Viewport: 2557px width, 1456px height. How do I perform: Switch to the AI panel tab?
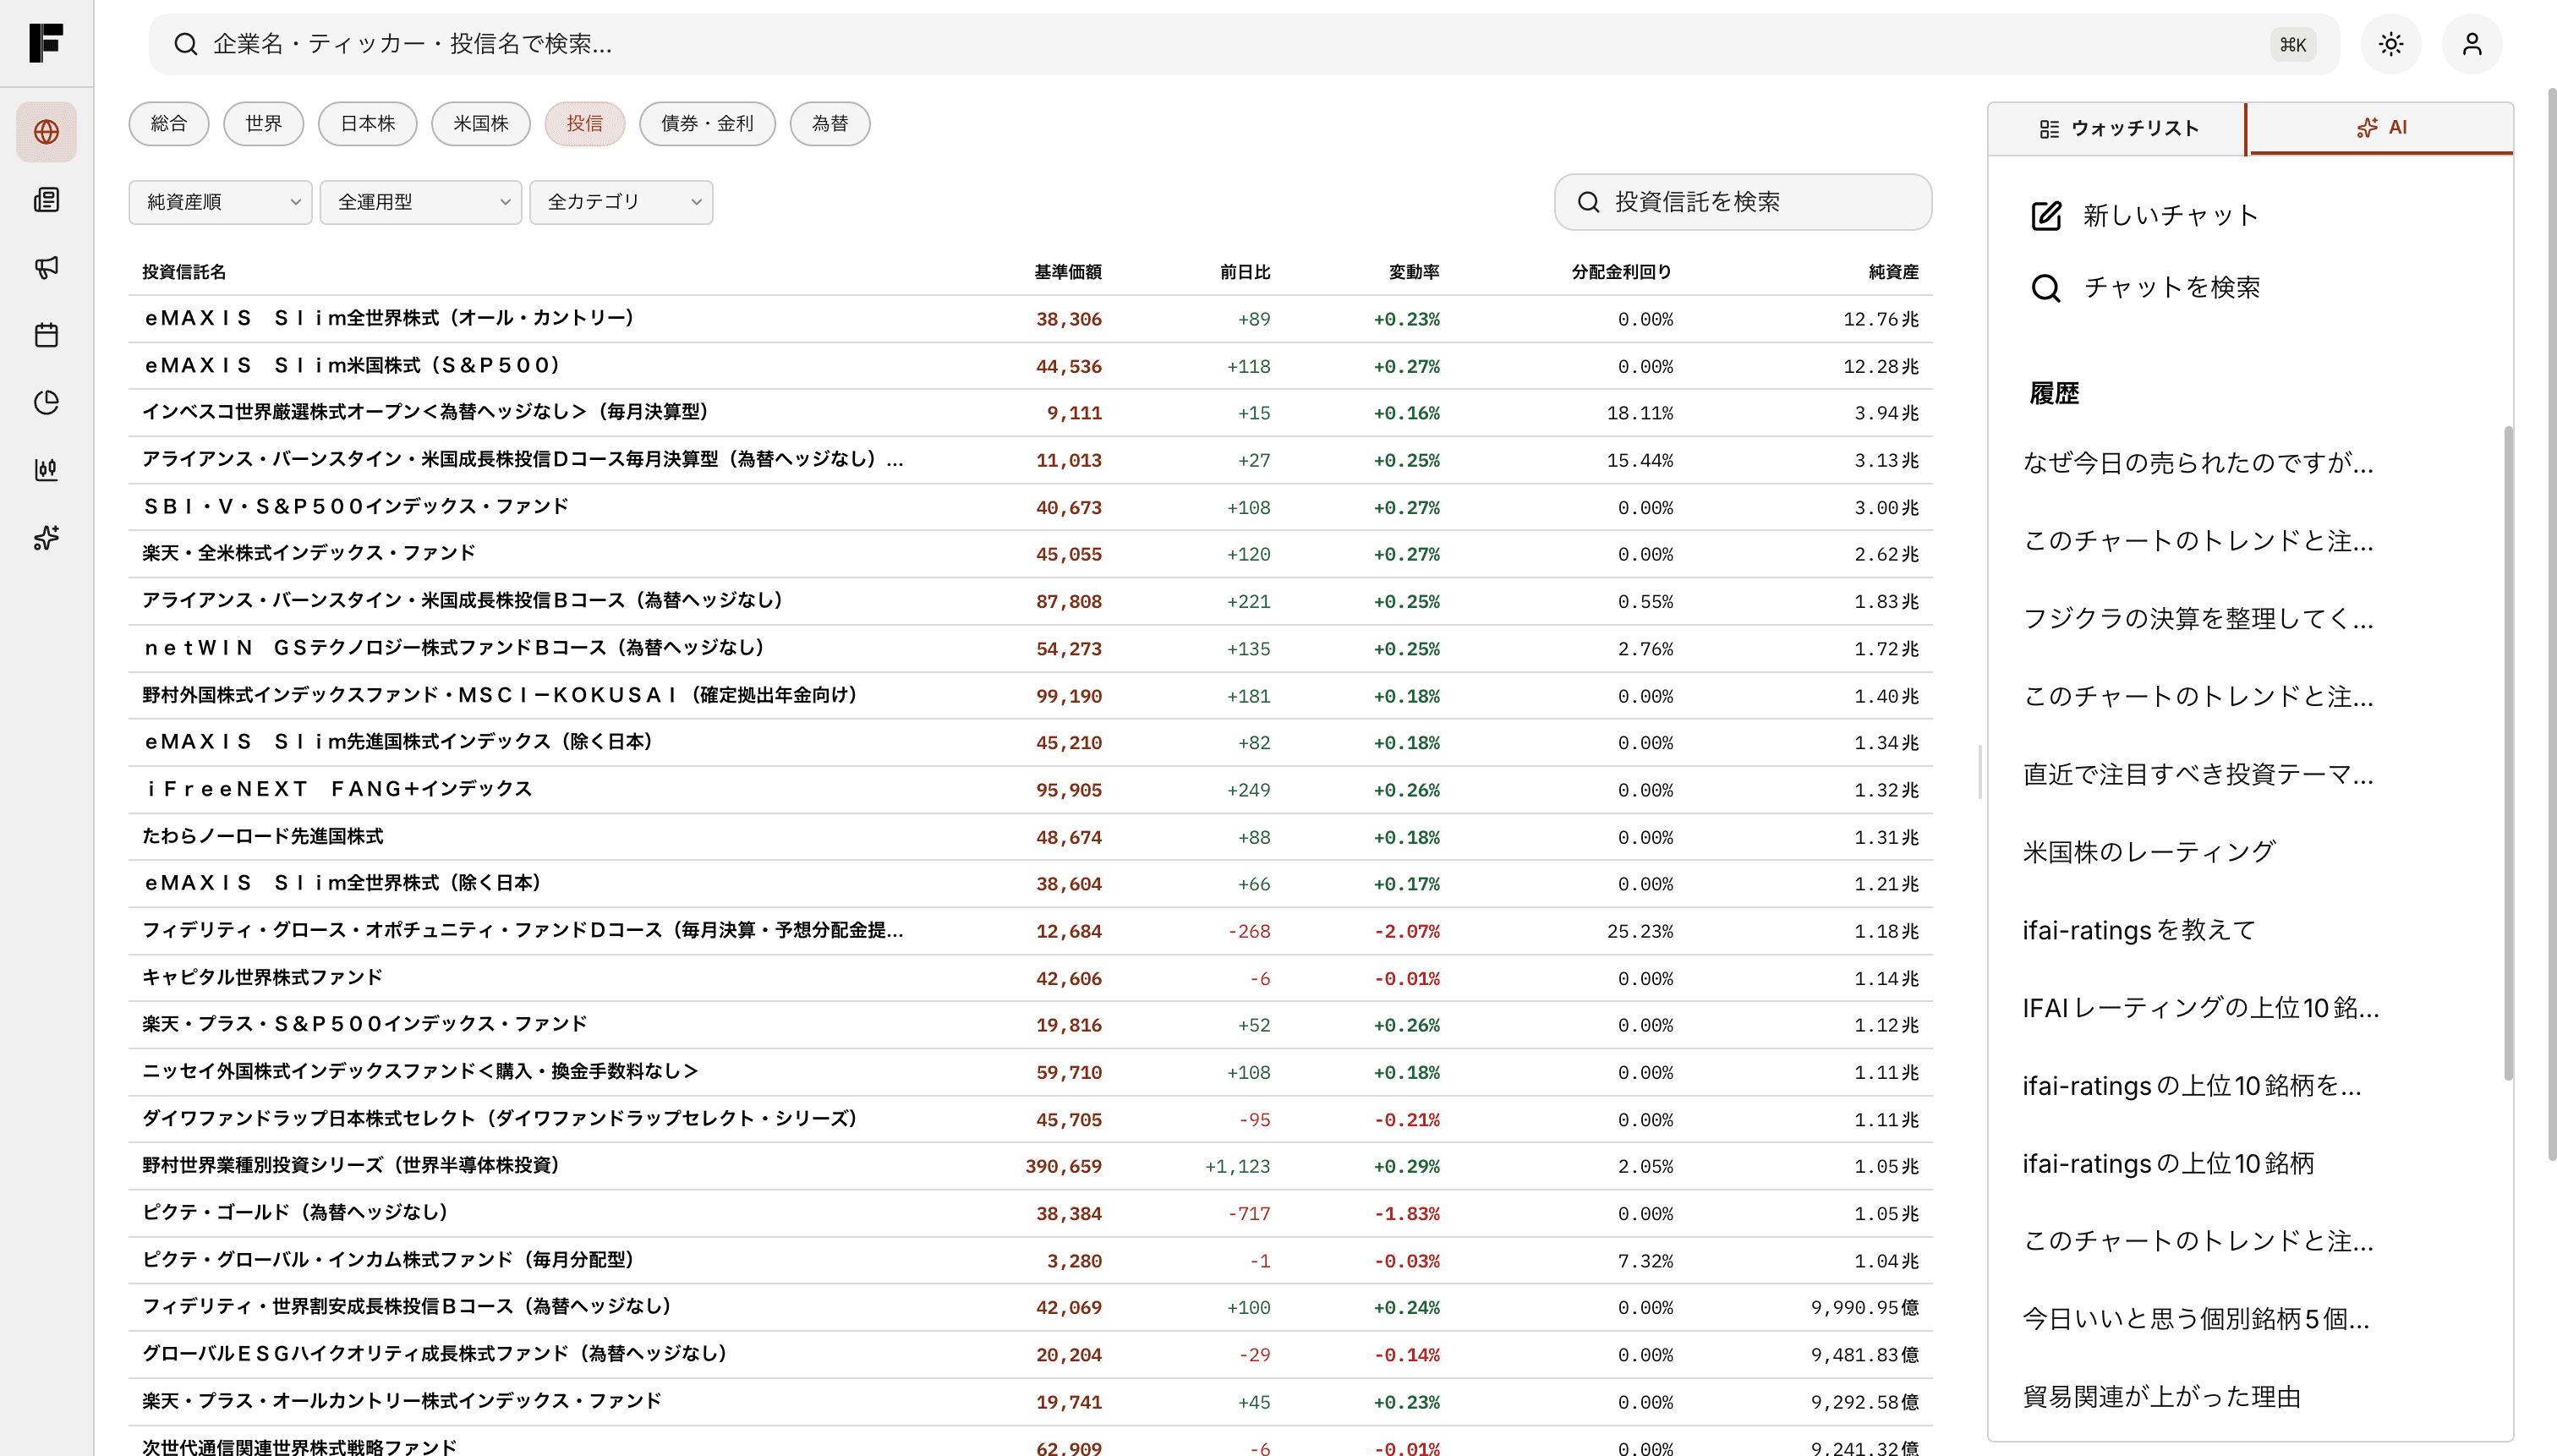[2380, 128]
